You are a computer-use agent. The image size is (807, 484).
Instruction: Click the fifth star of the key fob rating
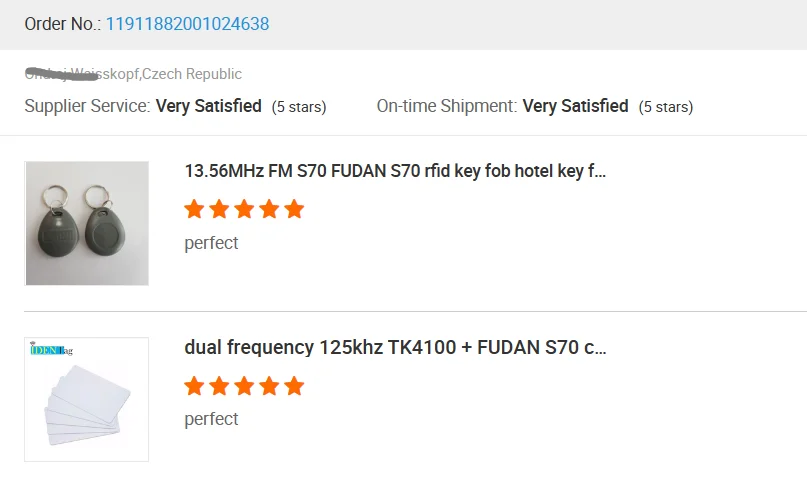click(293, 209)
